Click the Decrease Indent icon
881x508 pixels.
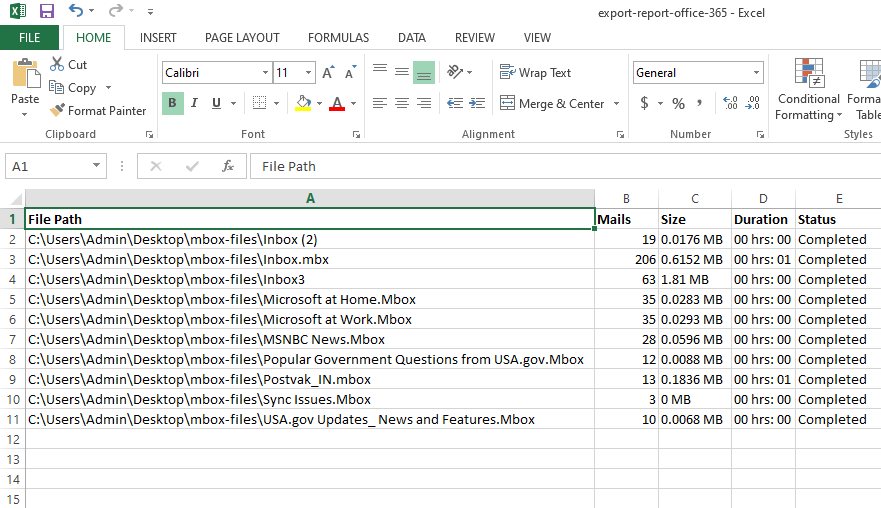click(455, 103)
